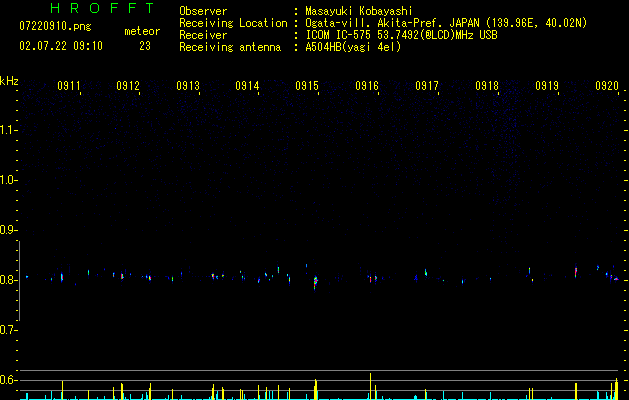Click the date stamp 02.07.22 09:10

(61, 46)
